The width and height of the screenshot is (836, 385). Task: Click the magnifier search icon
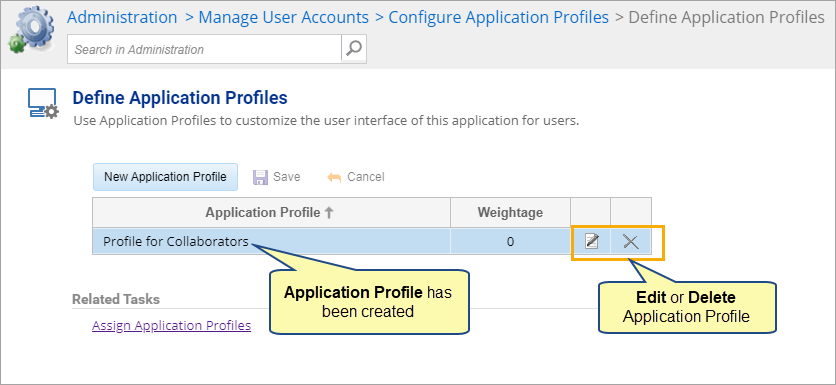(x=353, y=49)
